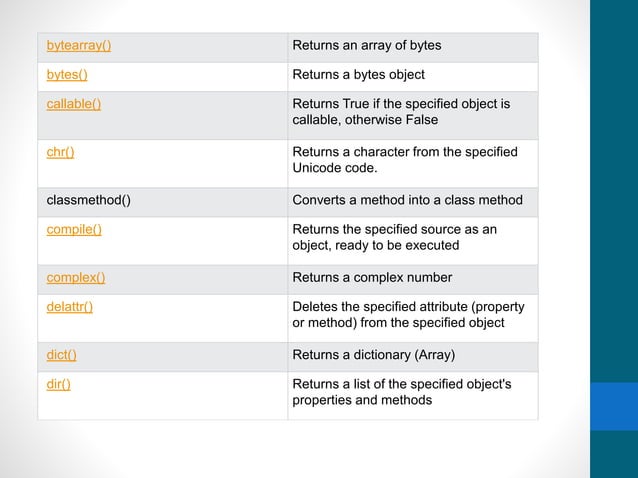
Task: Select the 'Returns a character from the specified Unicode code' text
Action: [x=404, y=160]
